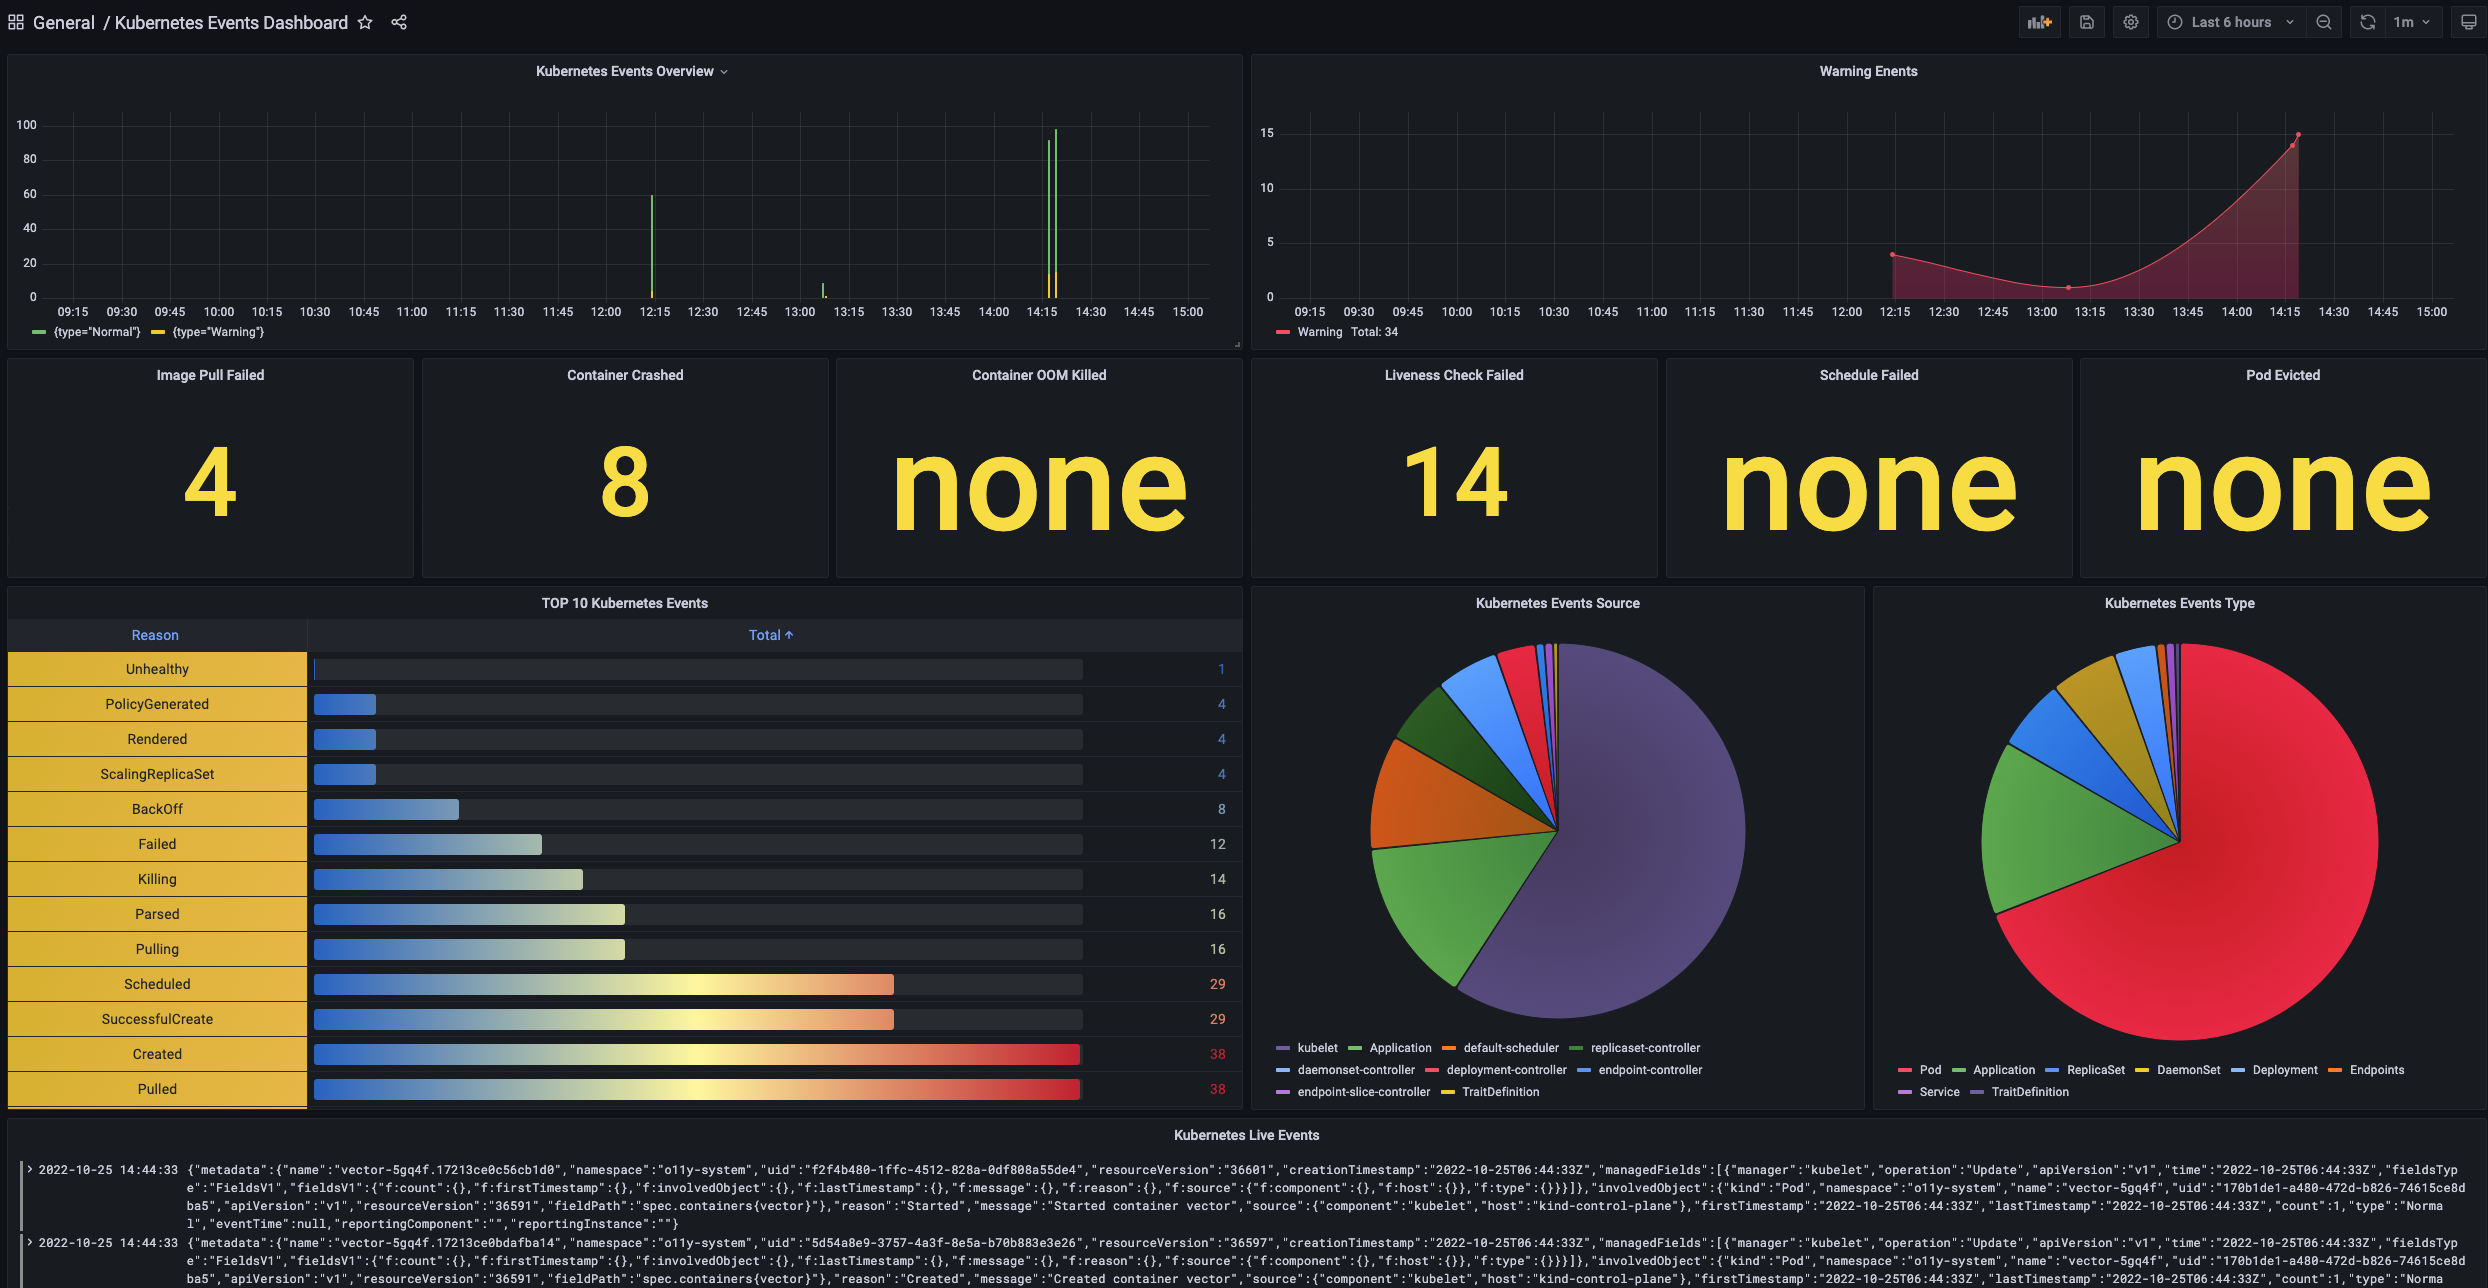Screen dimensions: 2488x1288
Task: Open Last 6 hours time picker
Action: [x=2231, y=22]
